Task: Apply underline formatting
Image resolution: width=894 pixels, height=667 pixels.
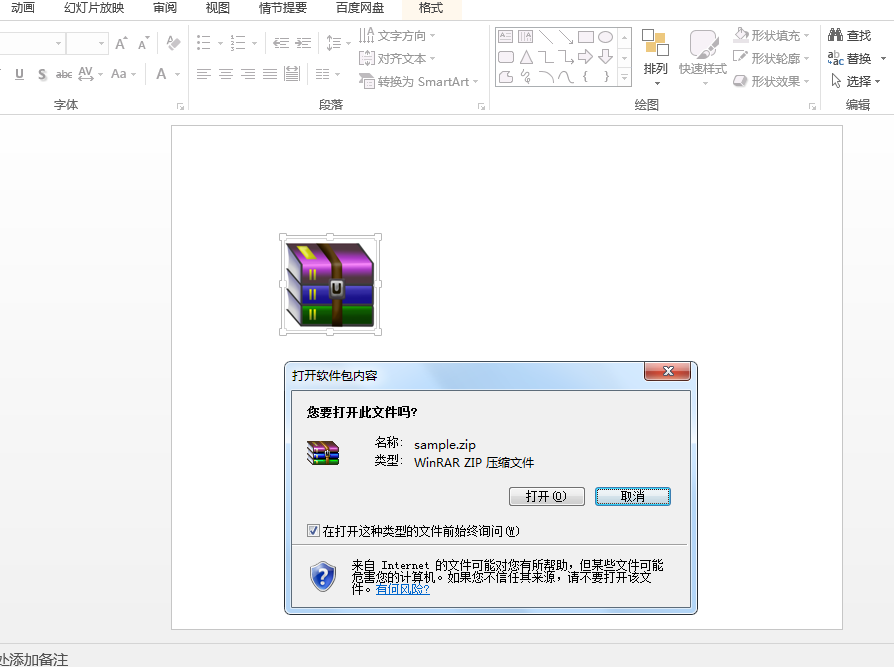Action: (x=19, y=74)
